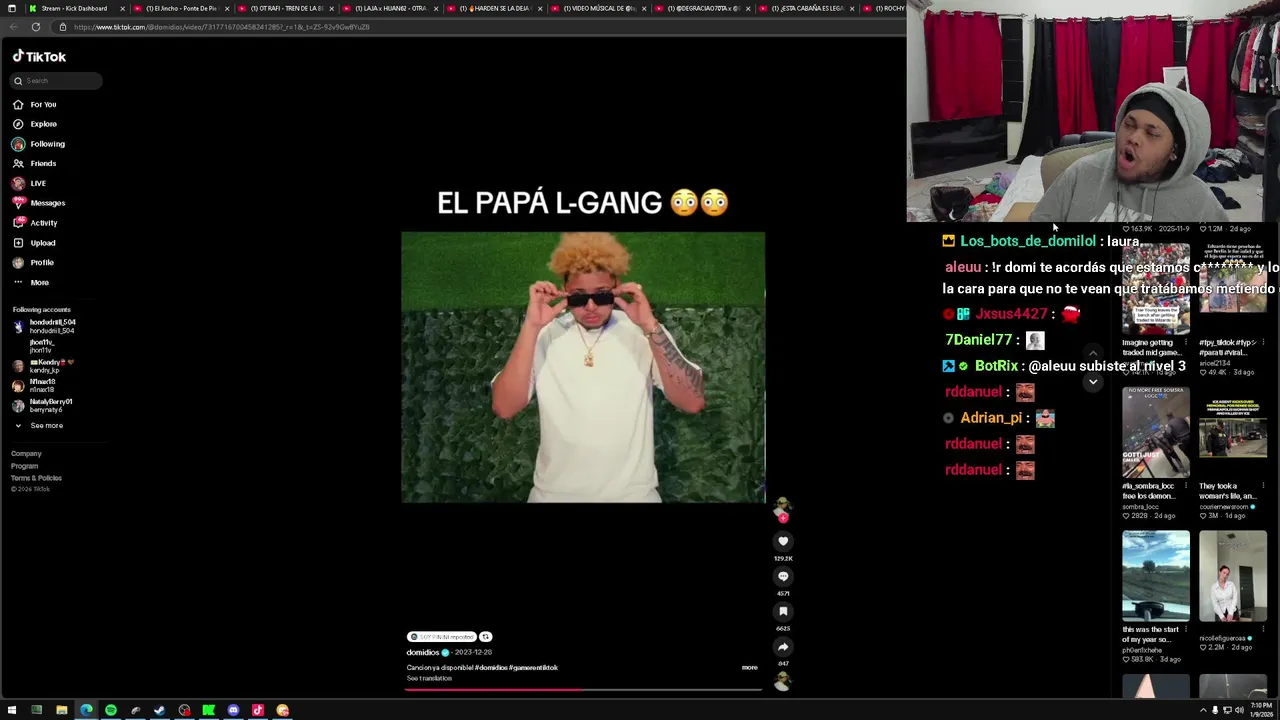Go to the Following feed

click(47, 144)
